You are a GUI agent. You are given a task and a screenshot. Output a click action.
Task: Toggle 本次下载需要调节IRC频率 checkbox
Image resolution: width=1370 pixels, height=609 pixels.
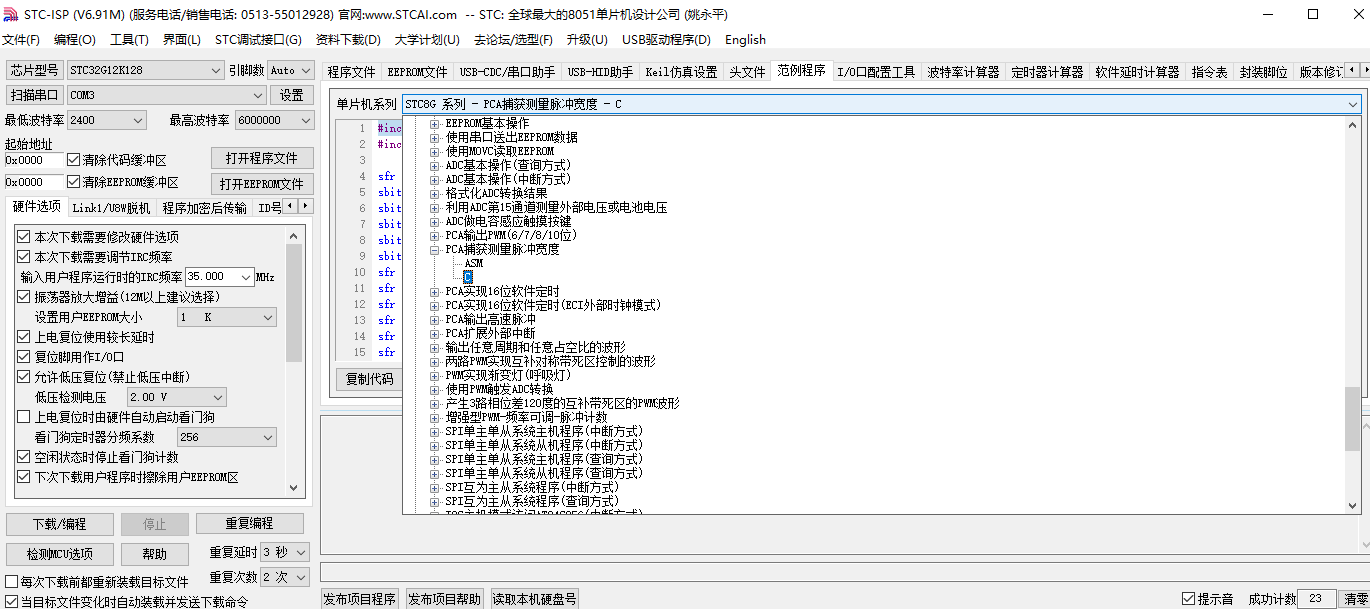point(24,257)
